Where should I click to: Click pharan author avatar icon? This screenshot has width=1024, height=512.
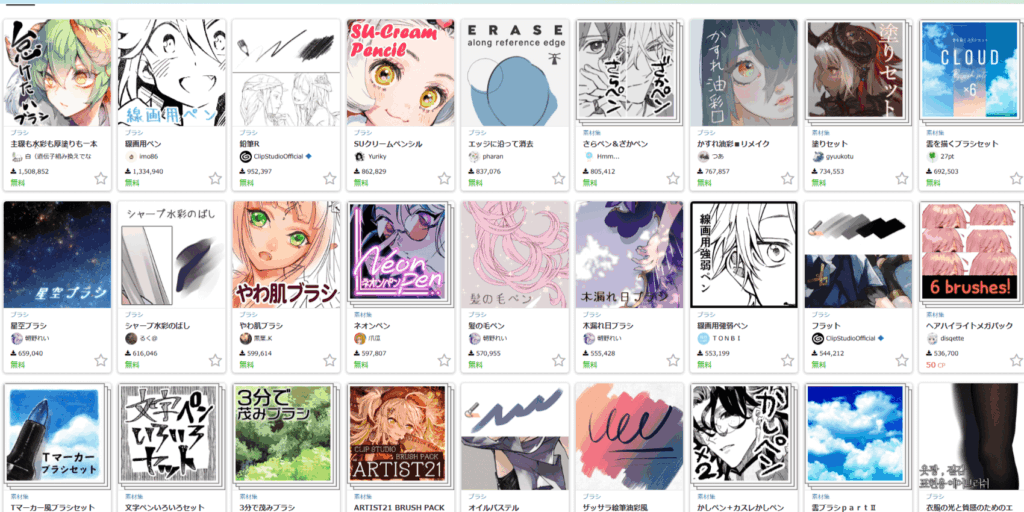click(x=474, y=157)
